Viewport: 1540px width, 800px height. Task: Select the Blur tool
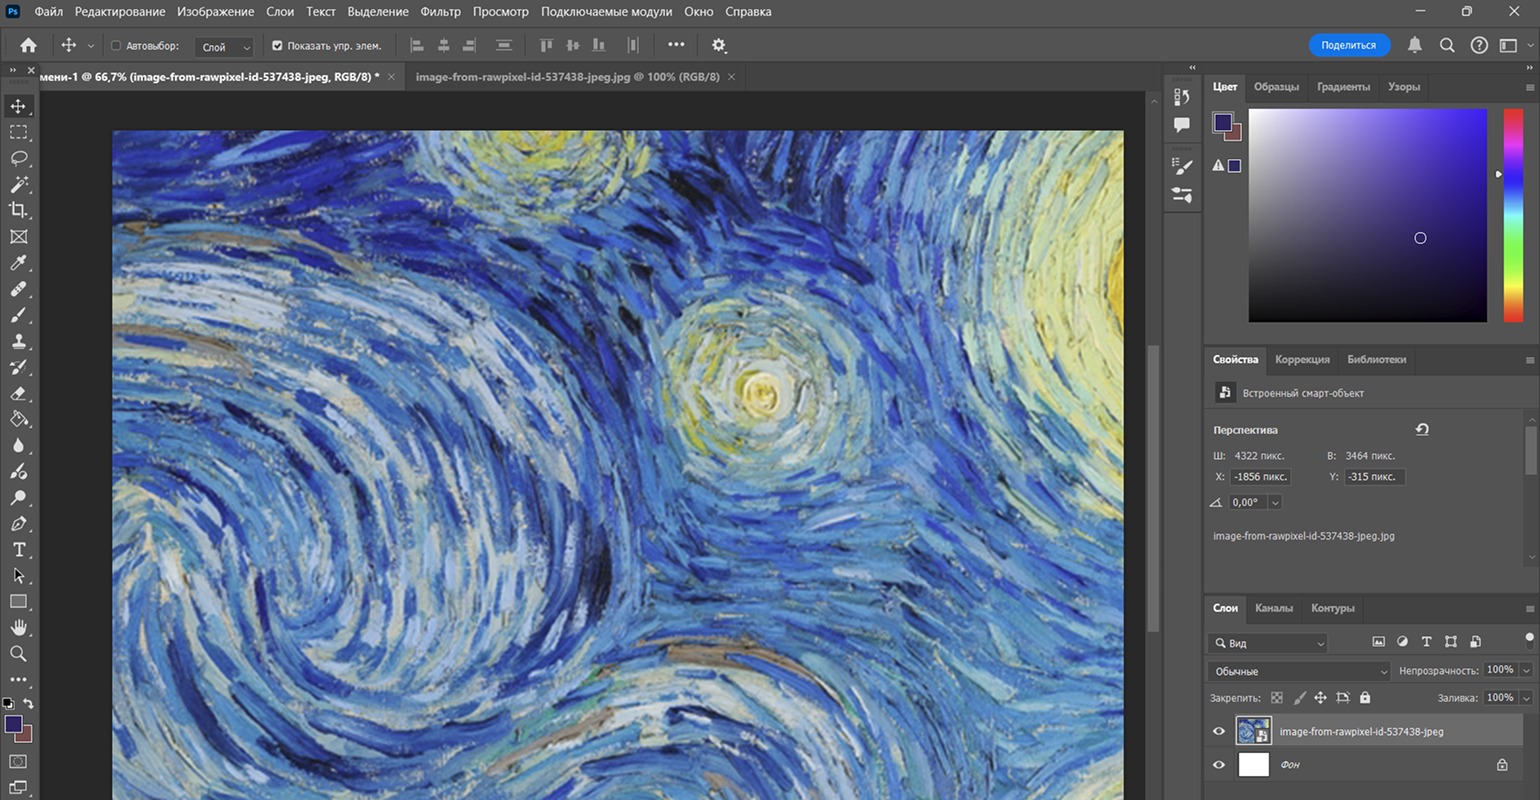coord(18,445)
